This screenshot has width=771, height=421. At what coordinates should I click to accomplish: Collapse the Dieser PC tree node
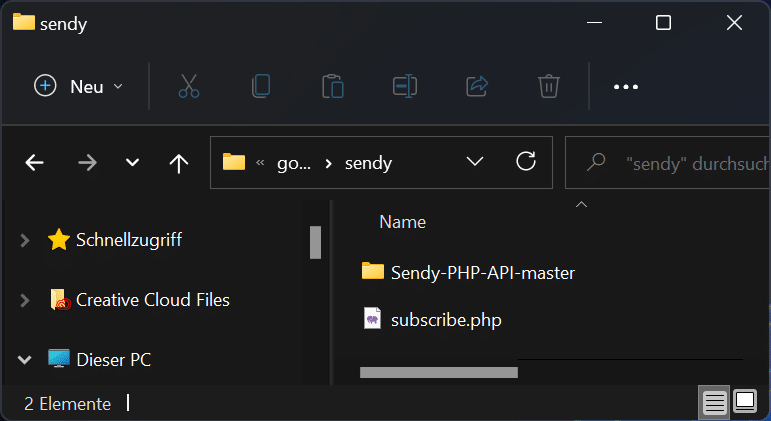click(x=25, y=360)
